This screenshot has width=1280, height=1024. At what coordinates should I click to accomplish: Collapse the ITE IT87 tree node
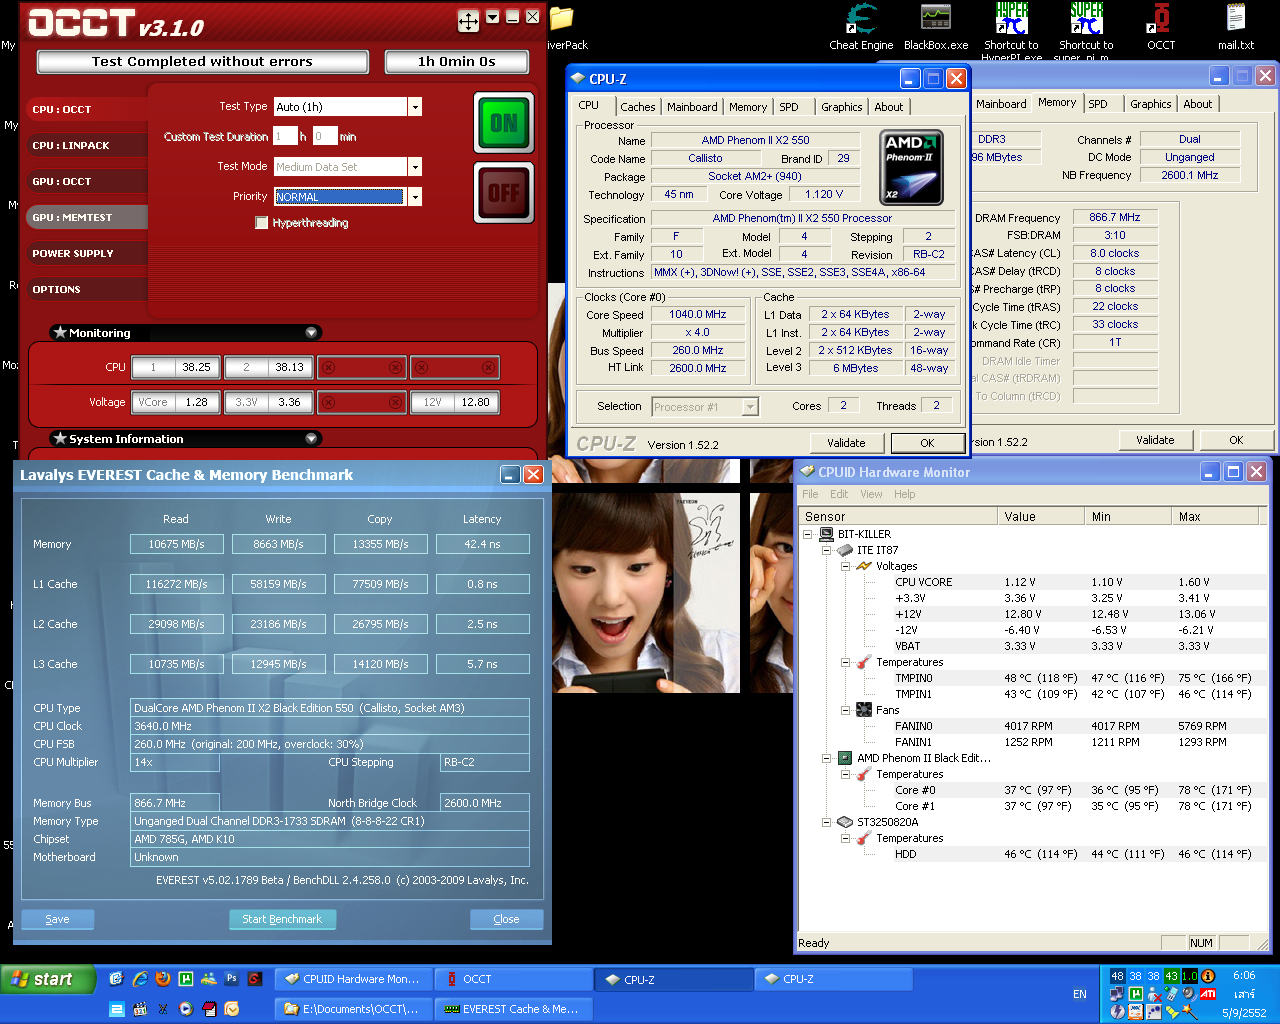point(827,550)
